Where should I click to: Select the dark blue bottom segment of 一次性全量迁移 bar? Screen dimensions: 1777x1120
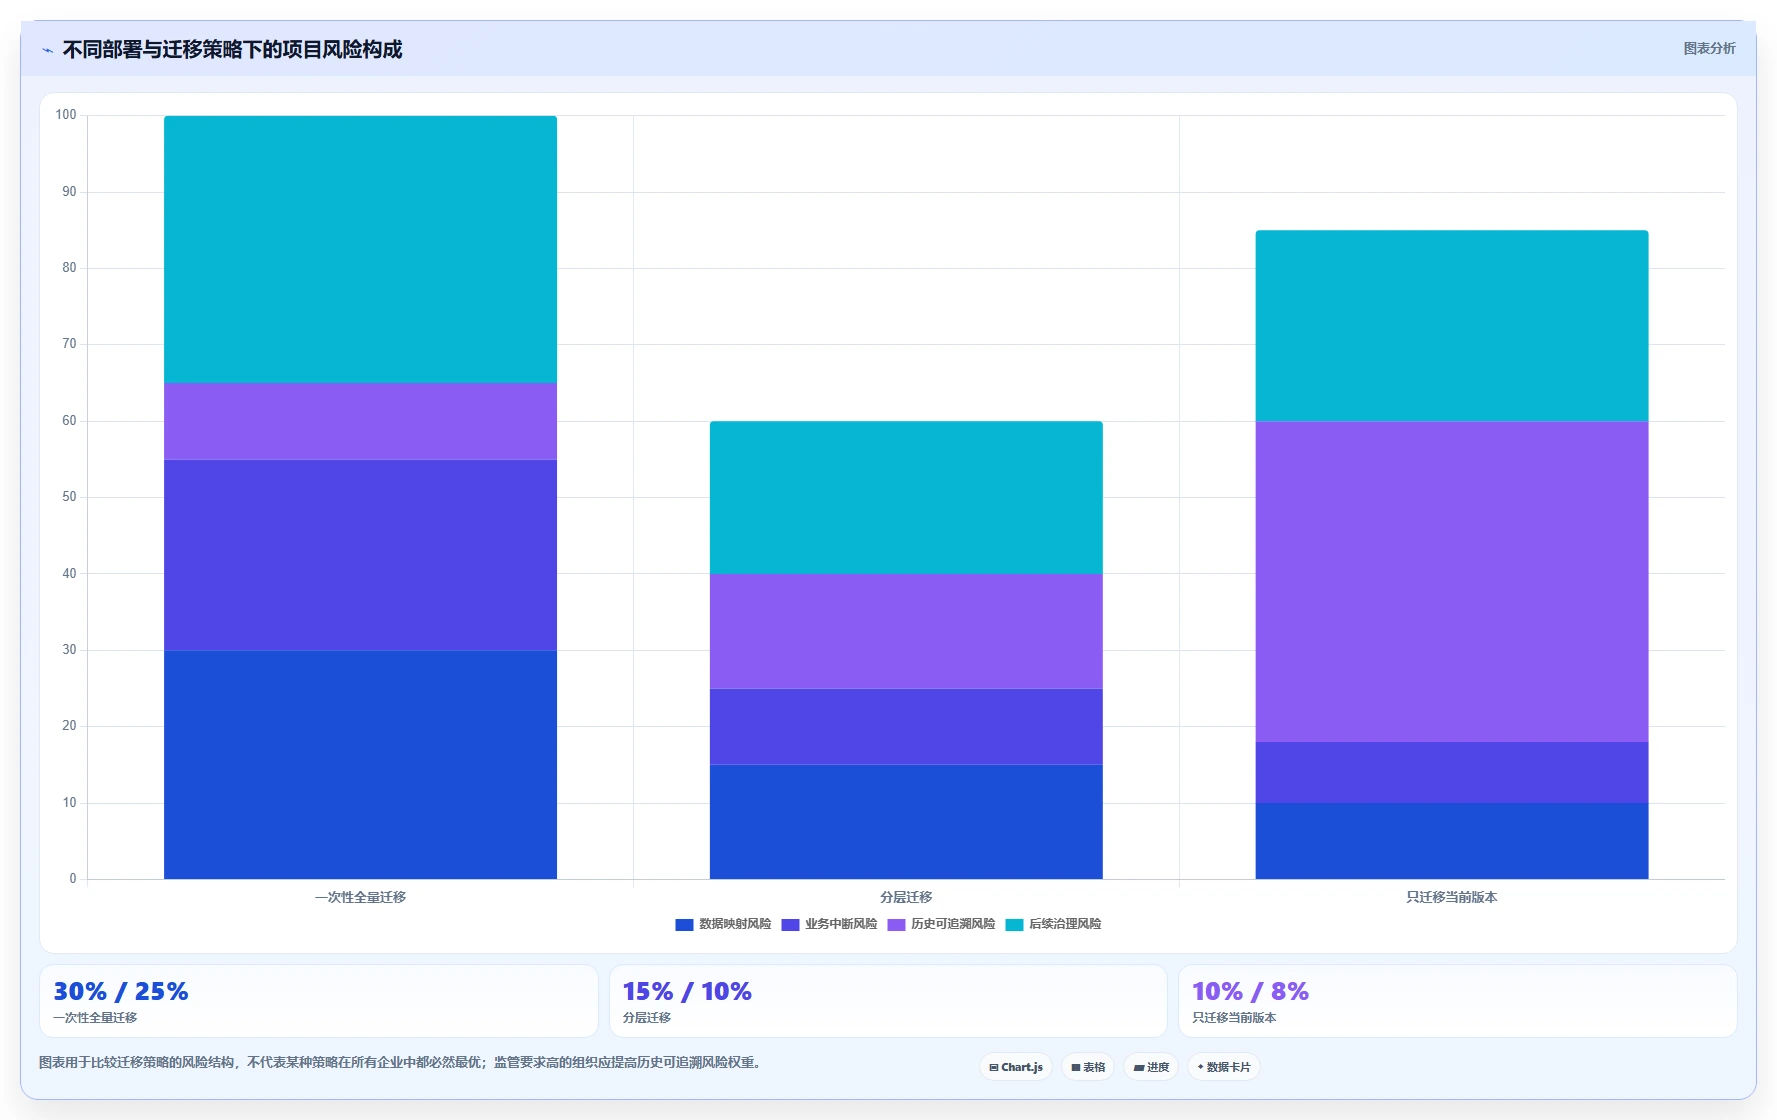(360, 765)
